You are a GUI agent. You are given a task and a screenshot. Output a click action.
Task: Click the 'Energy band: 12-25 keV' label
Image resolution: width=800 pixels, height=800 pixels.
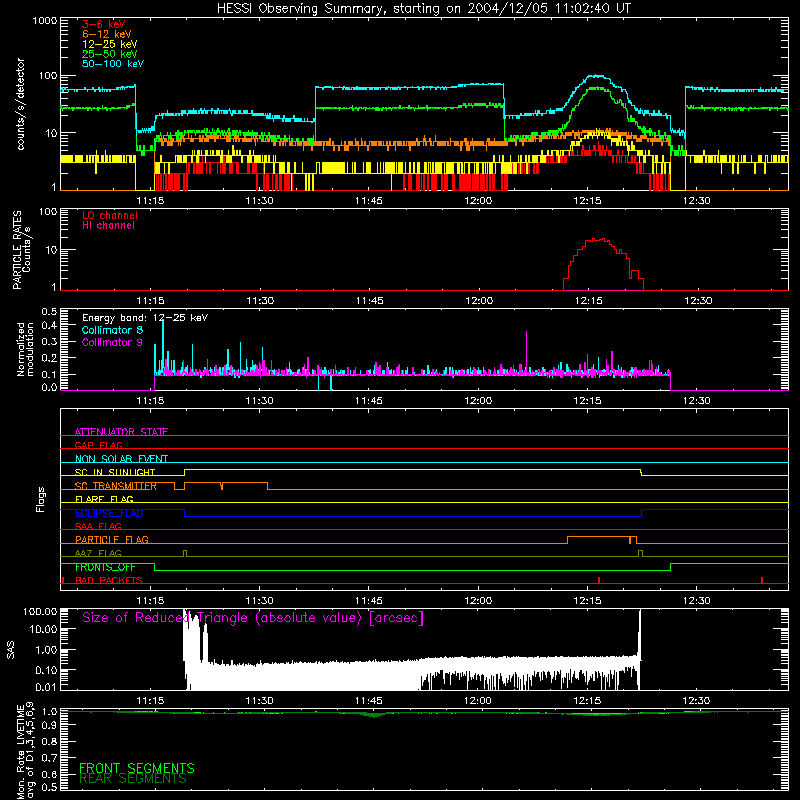(x=145, y=318)
